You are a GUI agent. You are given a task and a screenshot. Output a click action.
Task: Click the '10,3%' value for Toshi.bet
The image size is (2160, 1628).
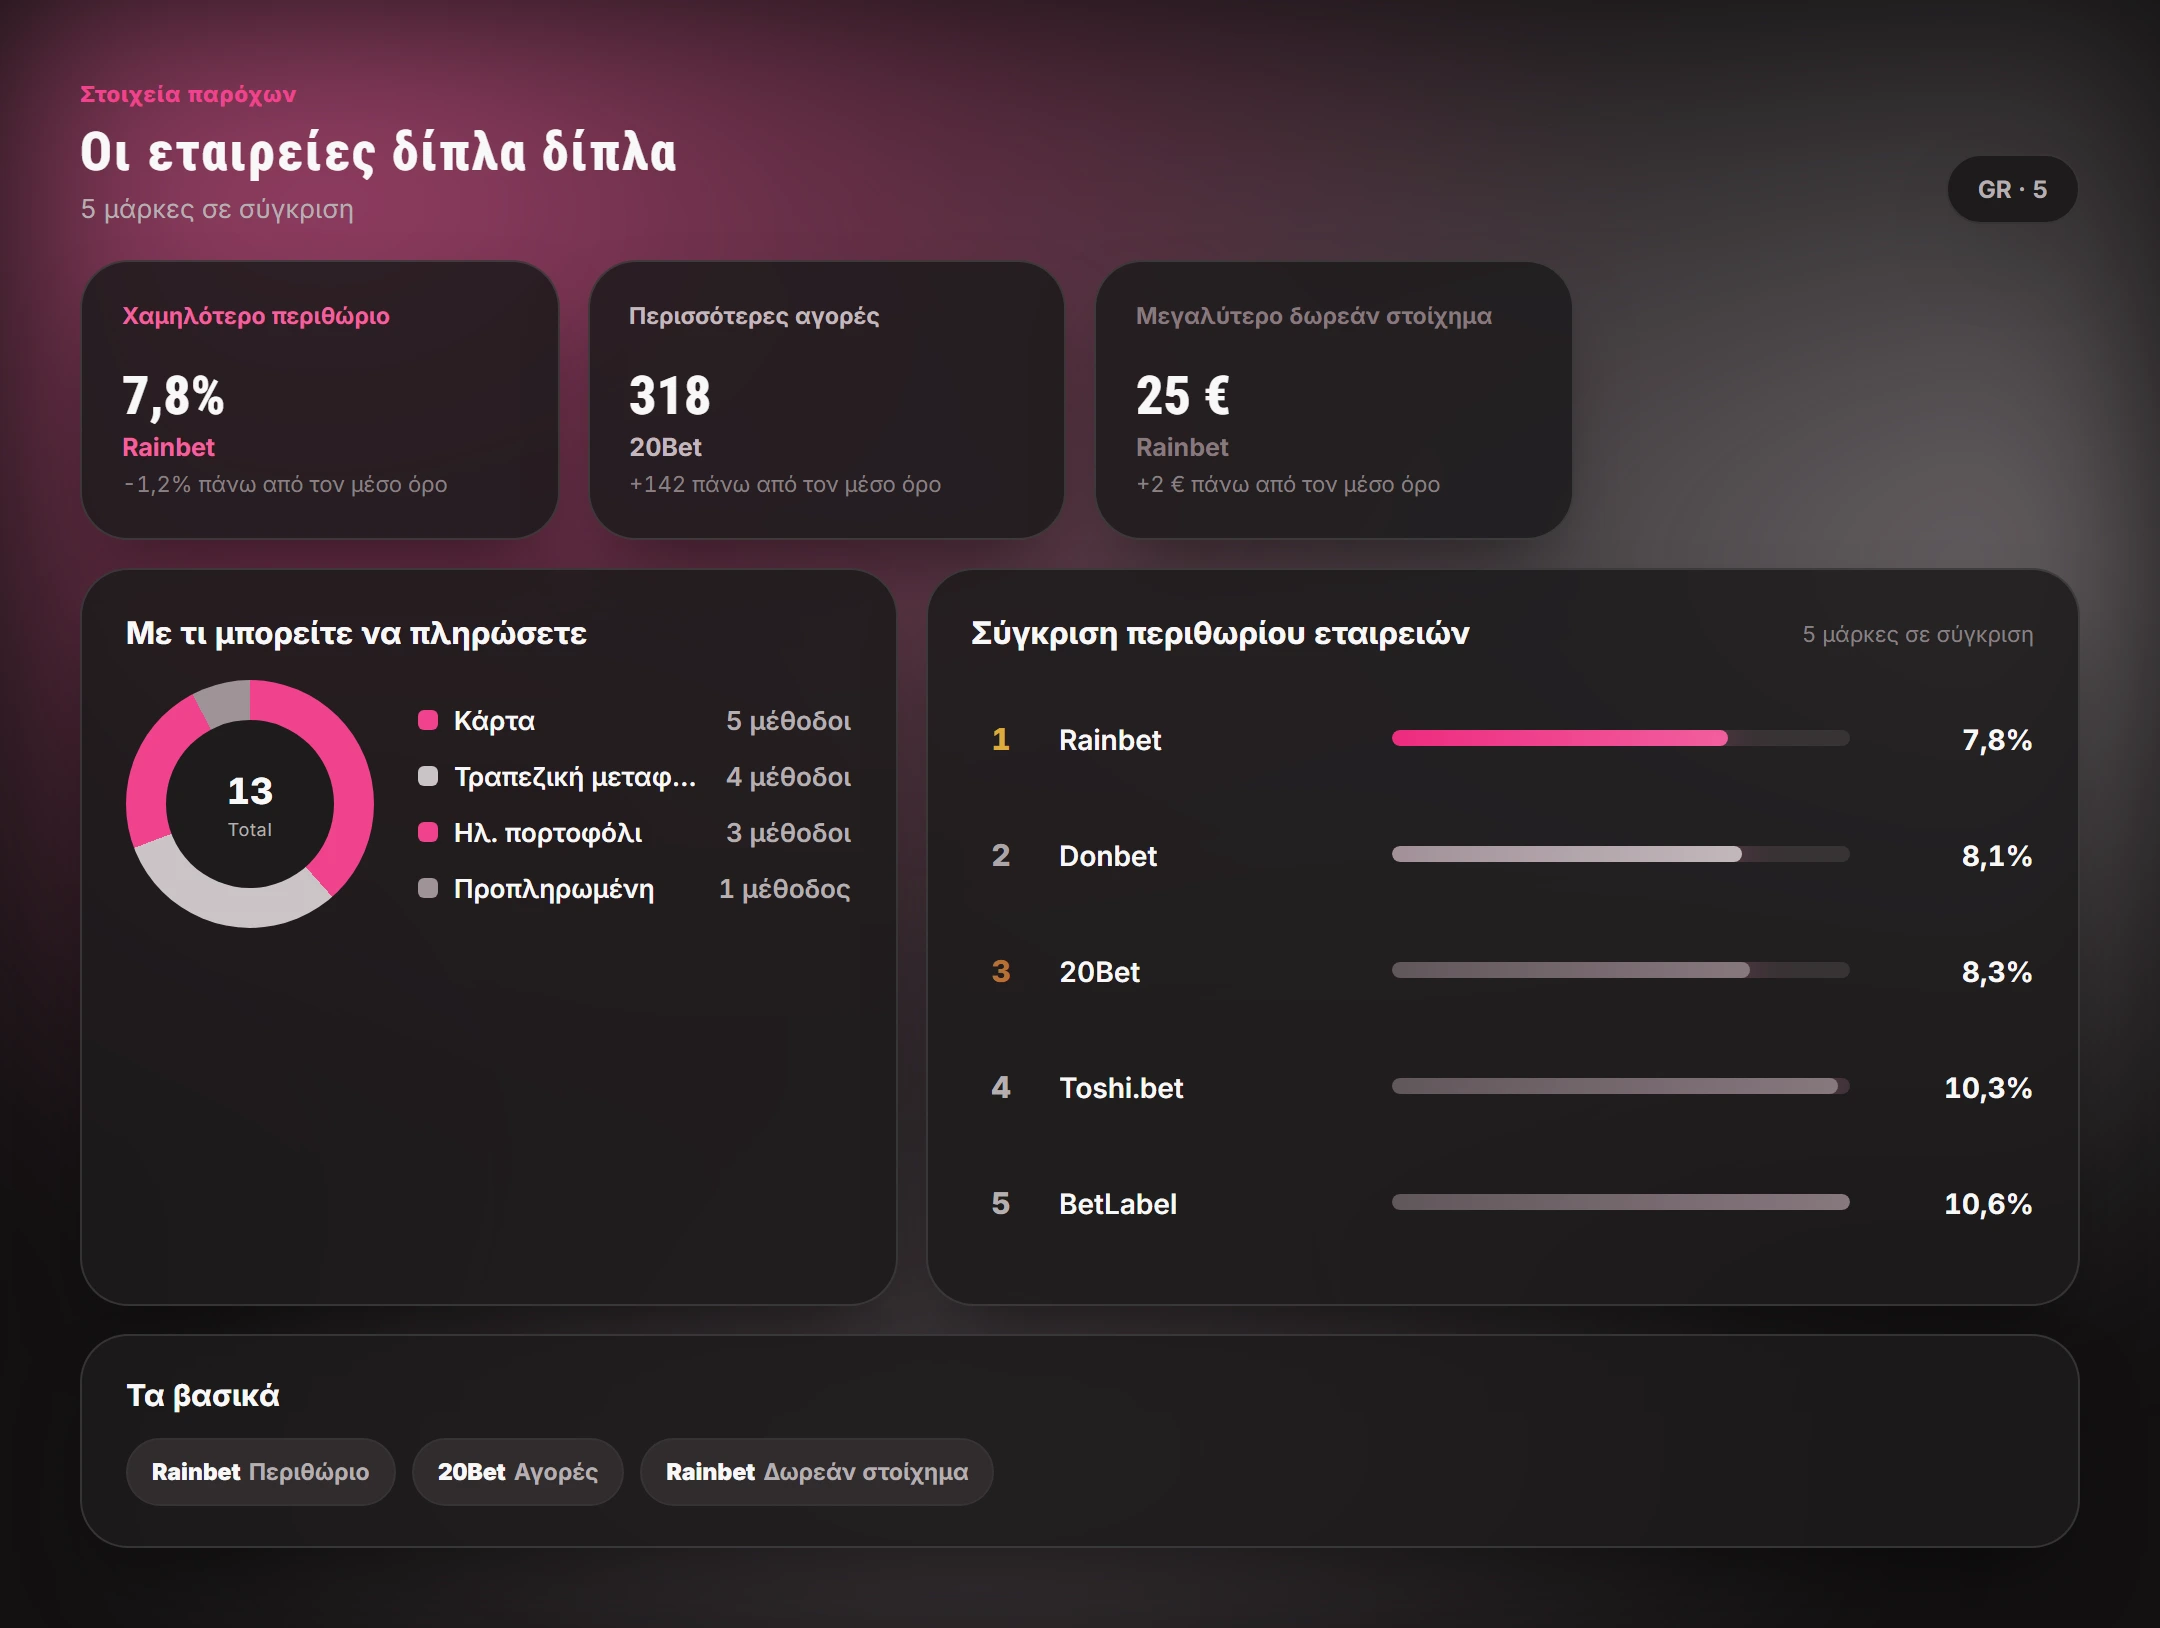click(1988, 1088)
